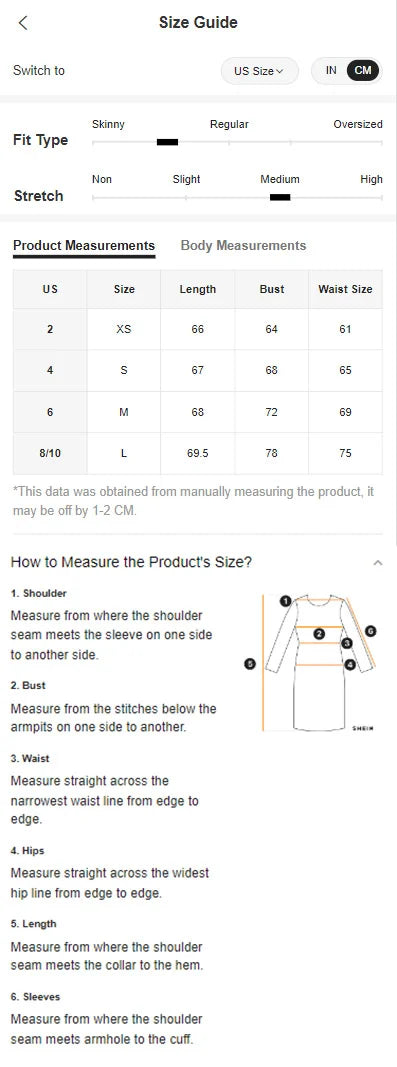Collapse the How to Measure section chevron

[378, 563]
